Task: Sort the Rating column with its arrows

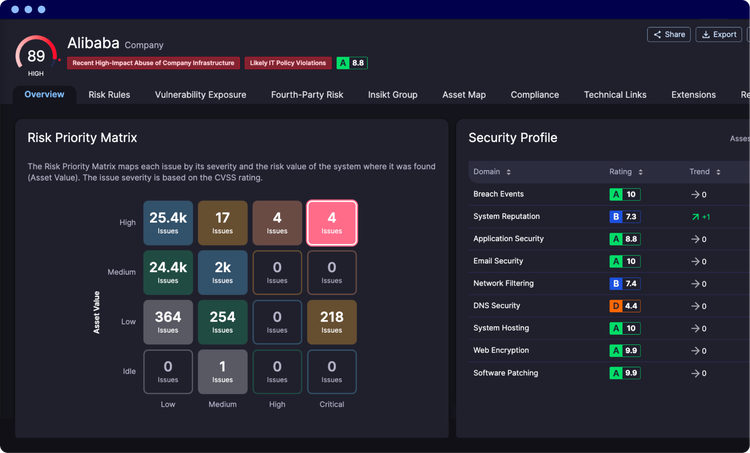Action: (x=640, y=172)
